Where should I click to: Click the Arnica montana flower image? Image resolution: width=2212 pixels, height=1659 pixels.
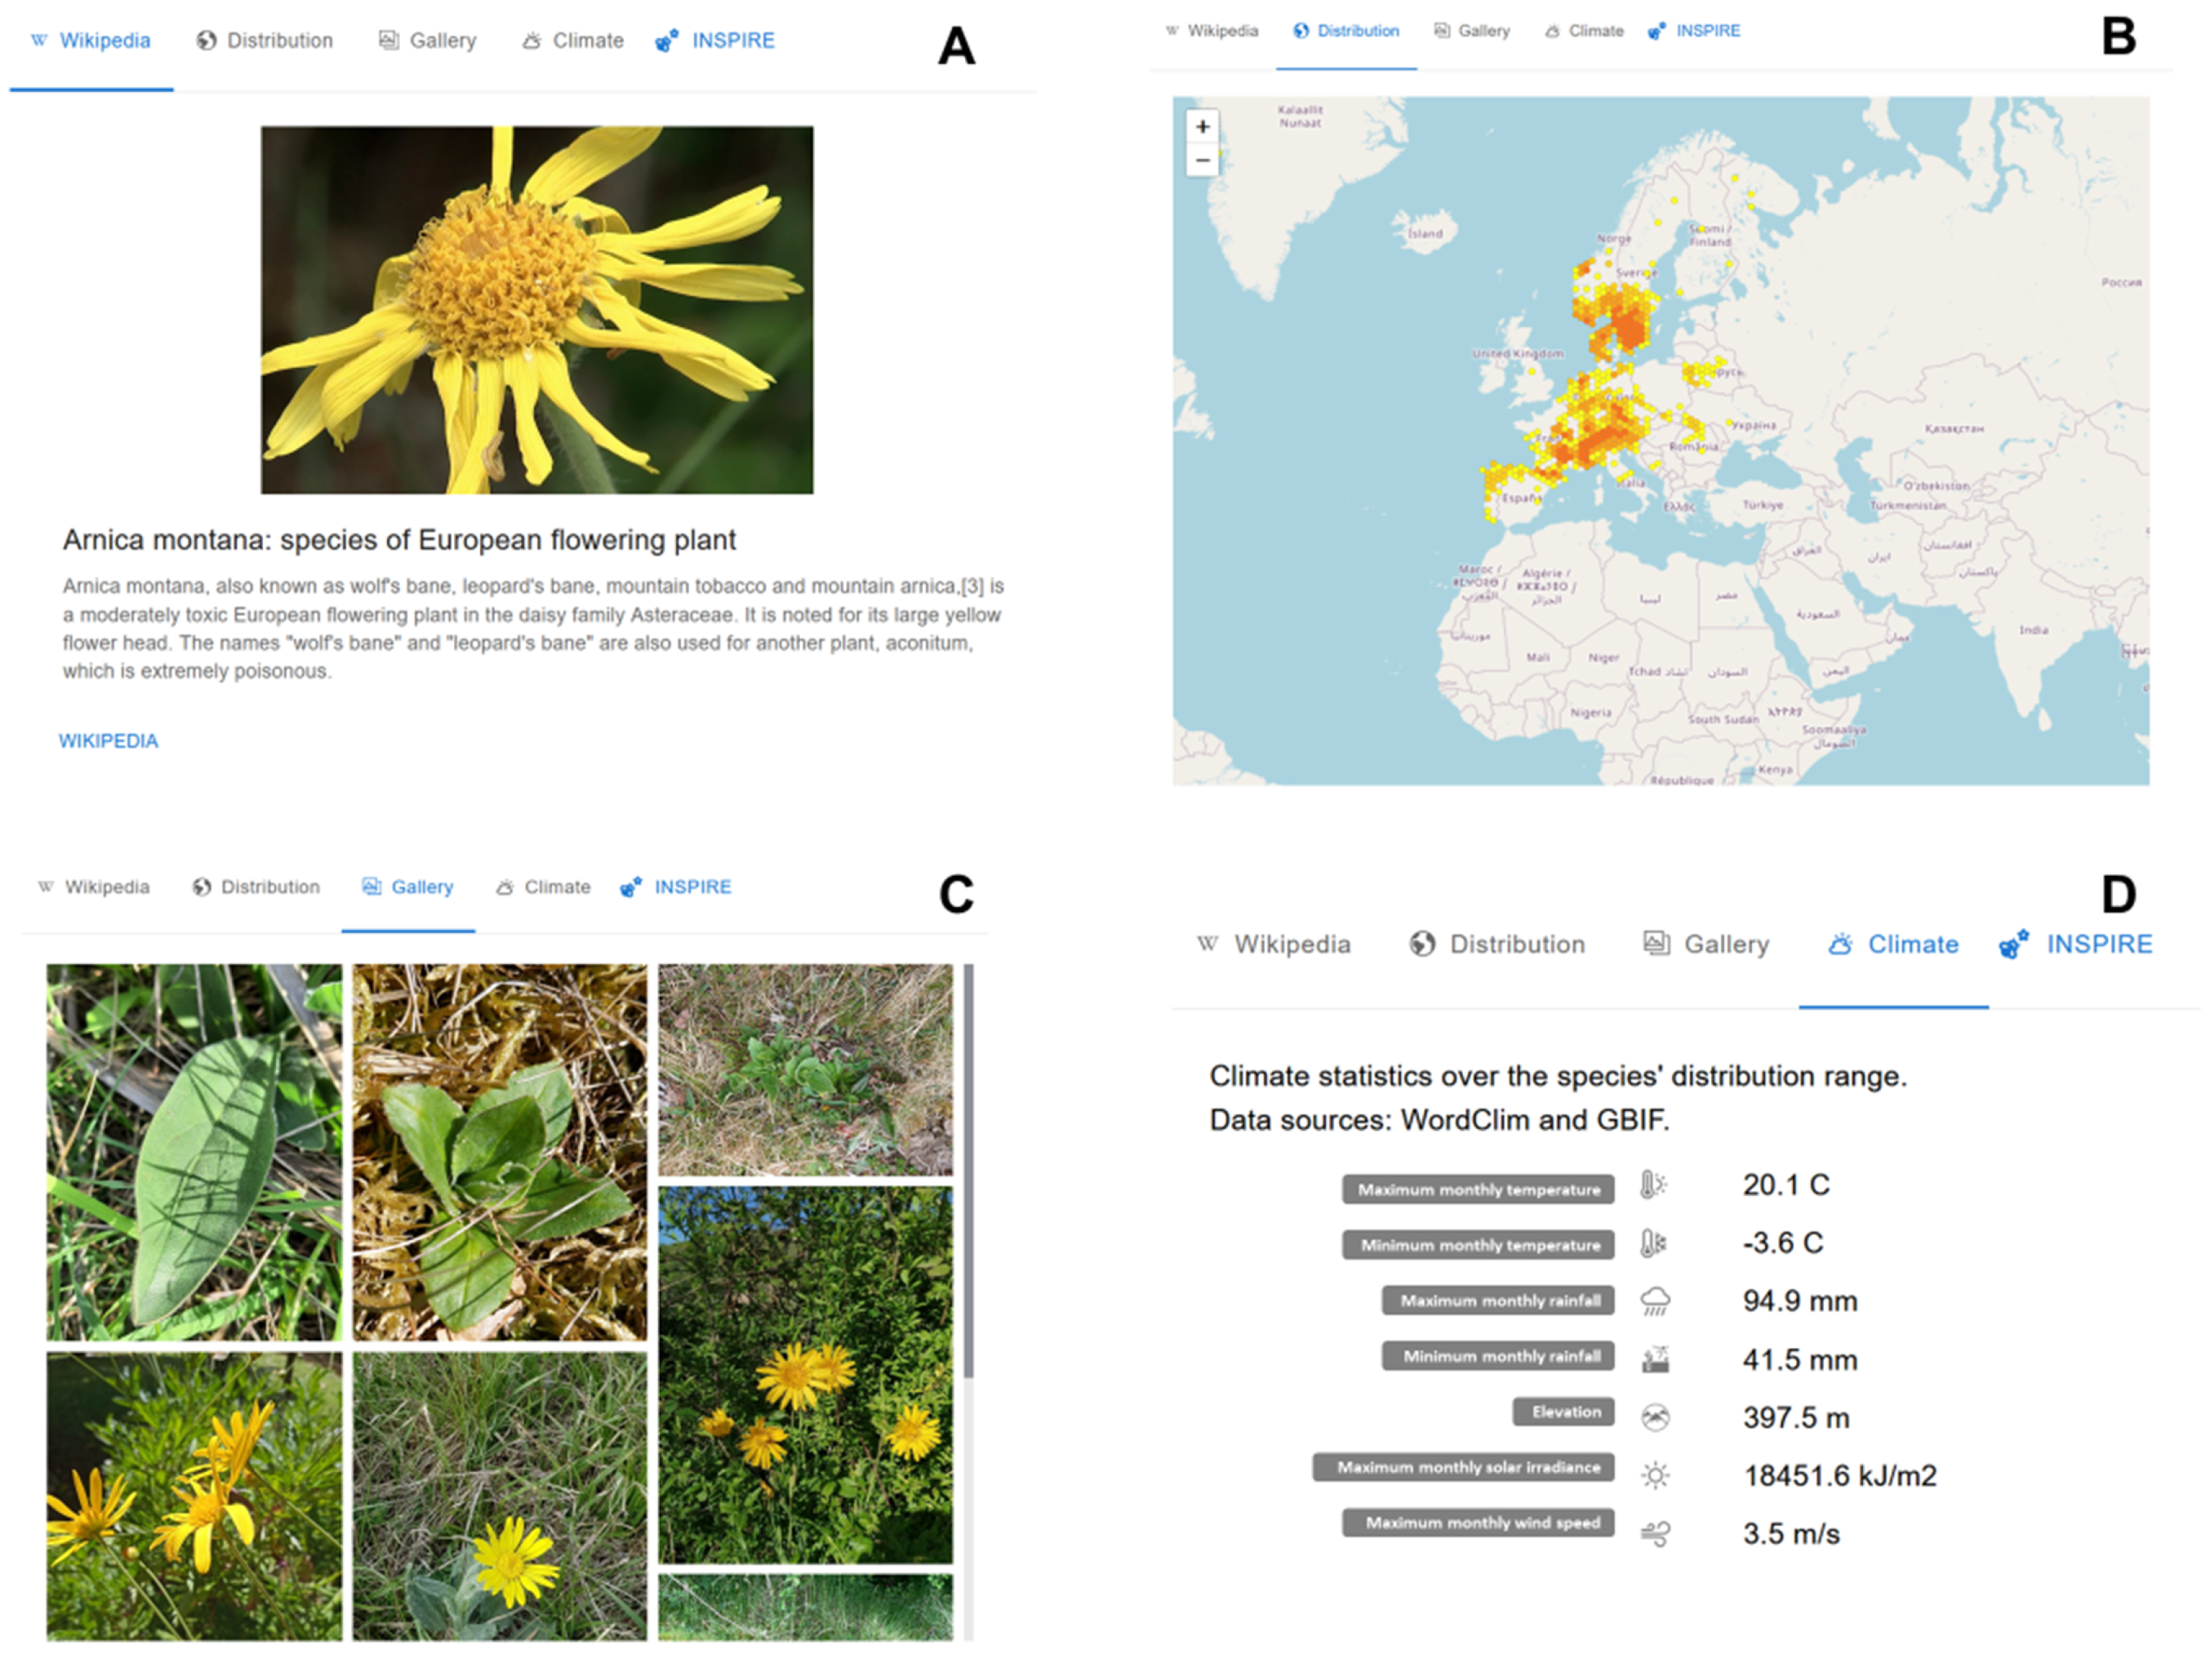[x=537, y=309]
